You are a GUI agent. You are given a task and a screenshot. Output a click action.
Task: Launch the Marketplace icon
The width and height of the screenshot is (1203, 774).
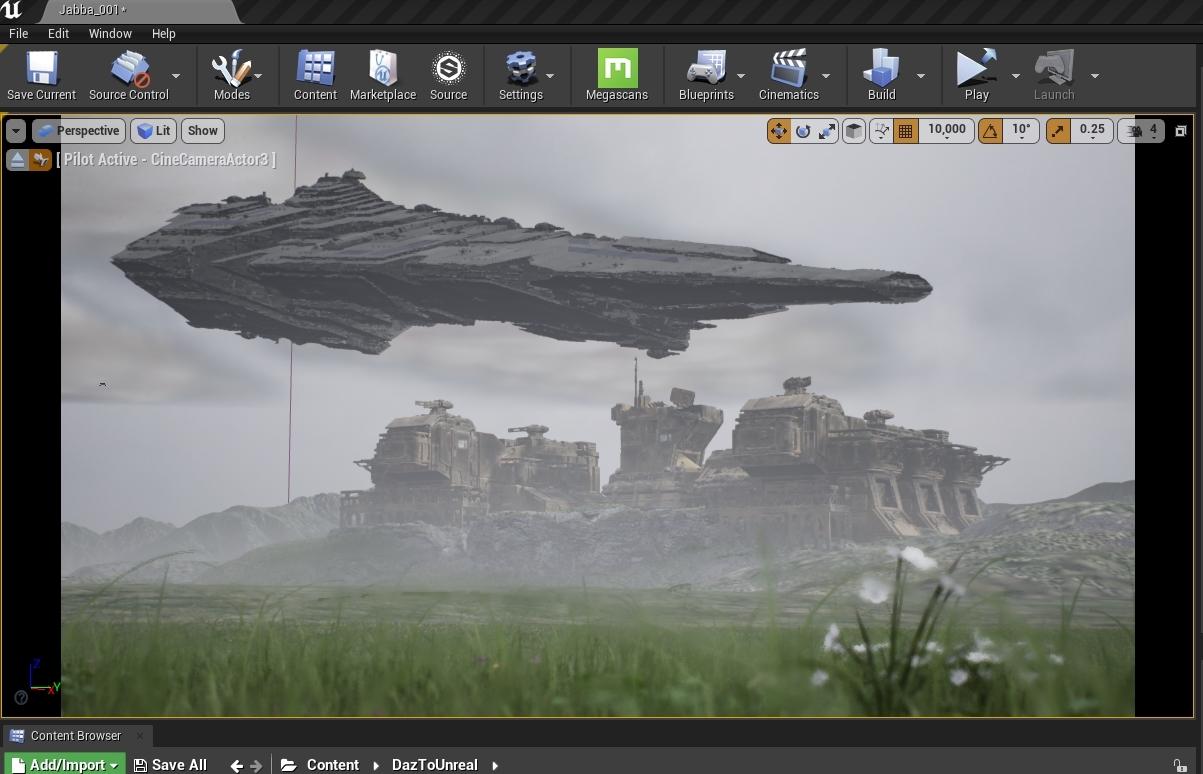pos(383,76)
